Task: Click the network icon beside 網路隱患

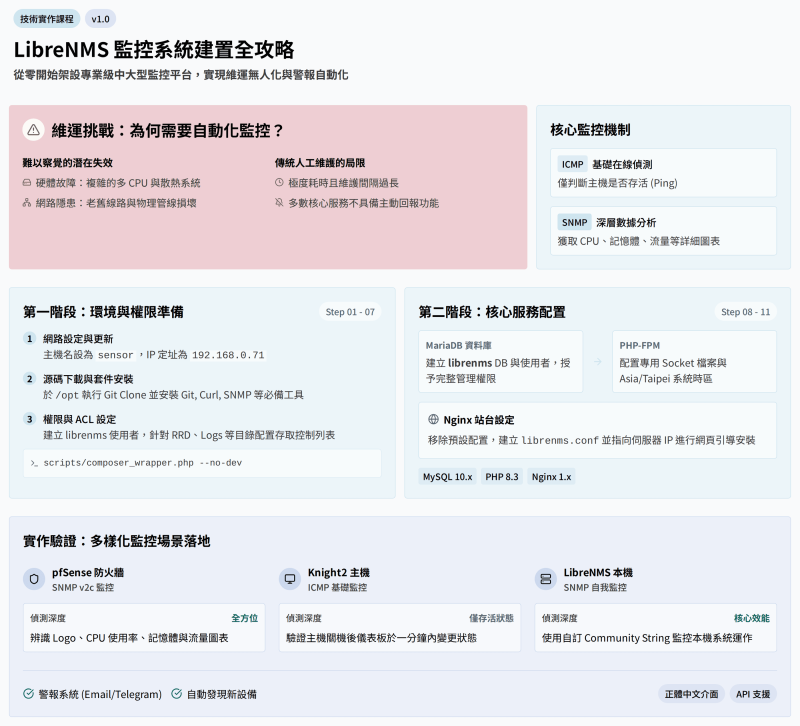Action: [27, 203]
